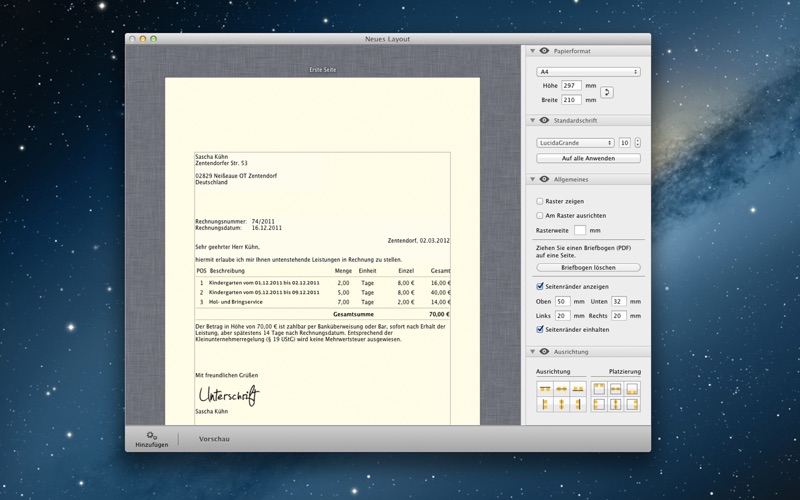Open the LucidaGrande font dropdown
800x500 pixels.
click(x=575, y=143)
